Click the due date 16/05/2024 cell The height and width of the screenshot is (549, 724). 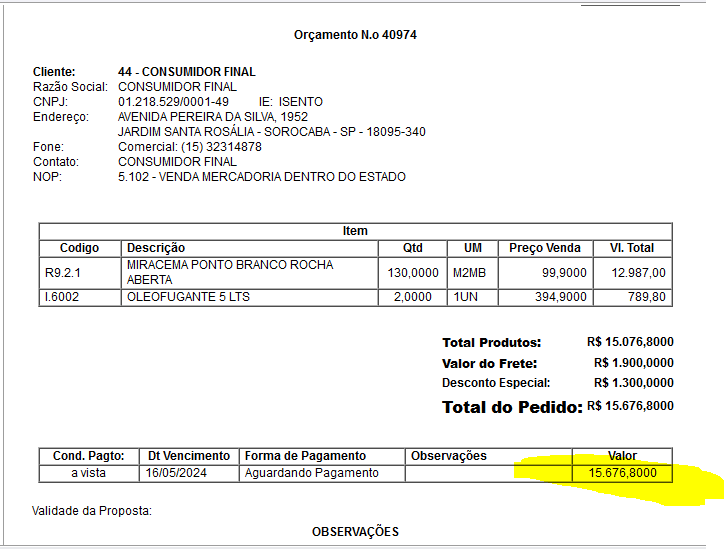[x=174, y=473]
